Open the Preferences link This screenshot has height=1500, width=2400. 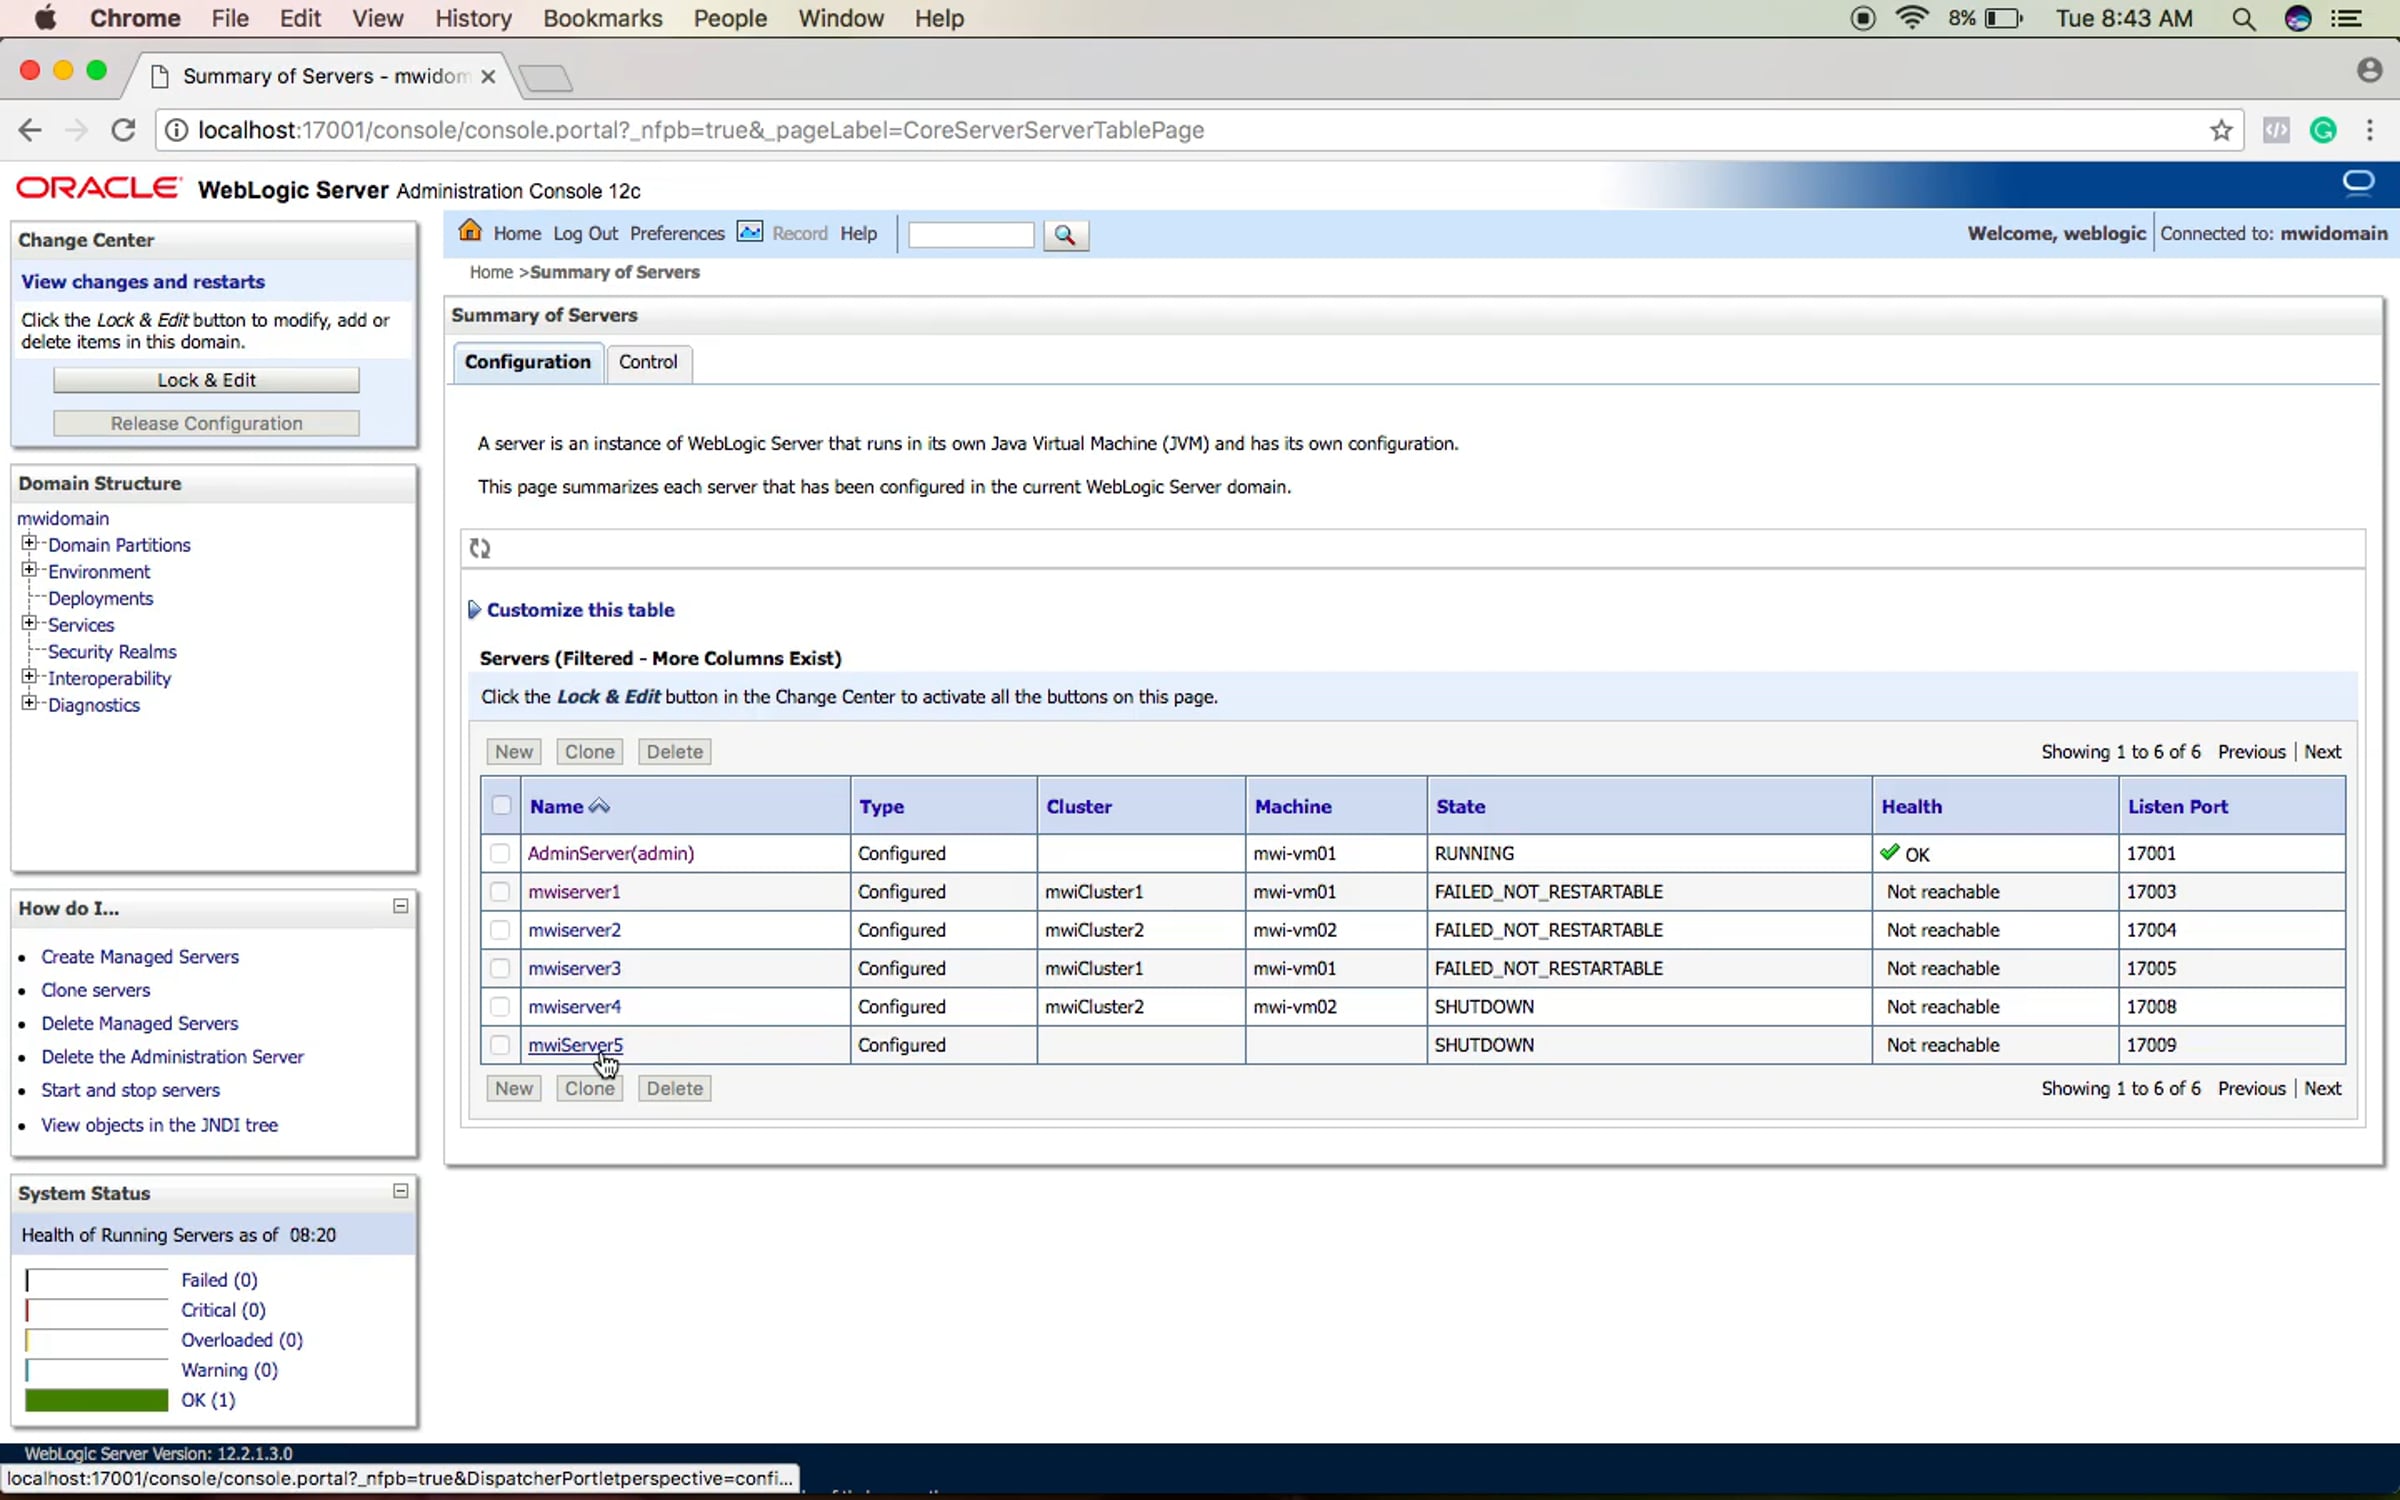click(677, 233)
